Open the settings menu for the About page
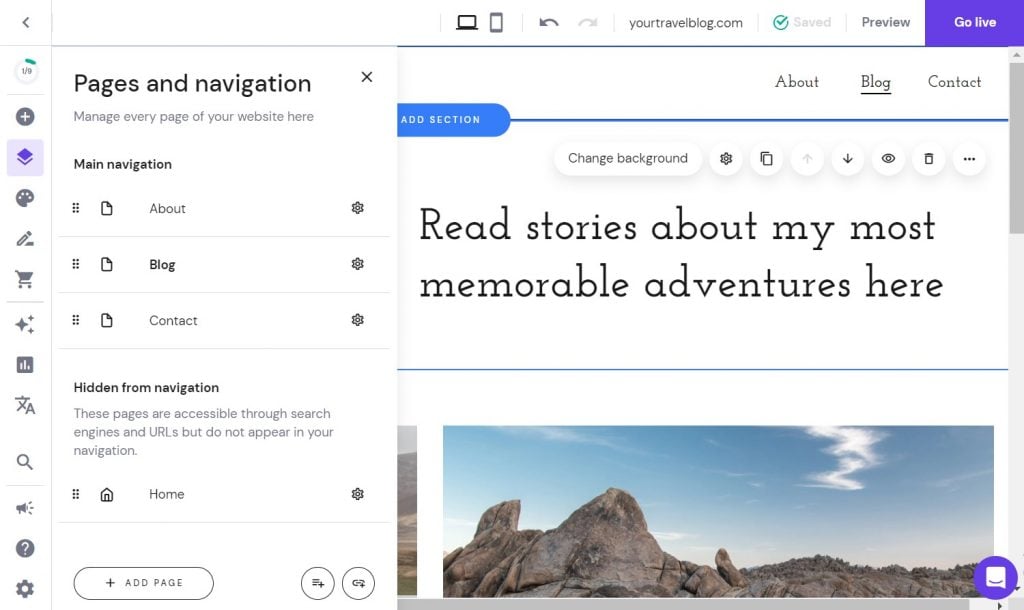The height and width of the screenshot is (610, 1024). point(357,208)
